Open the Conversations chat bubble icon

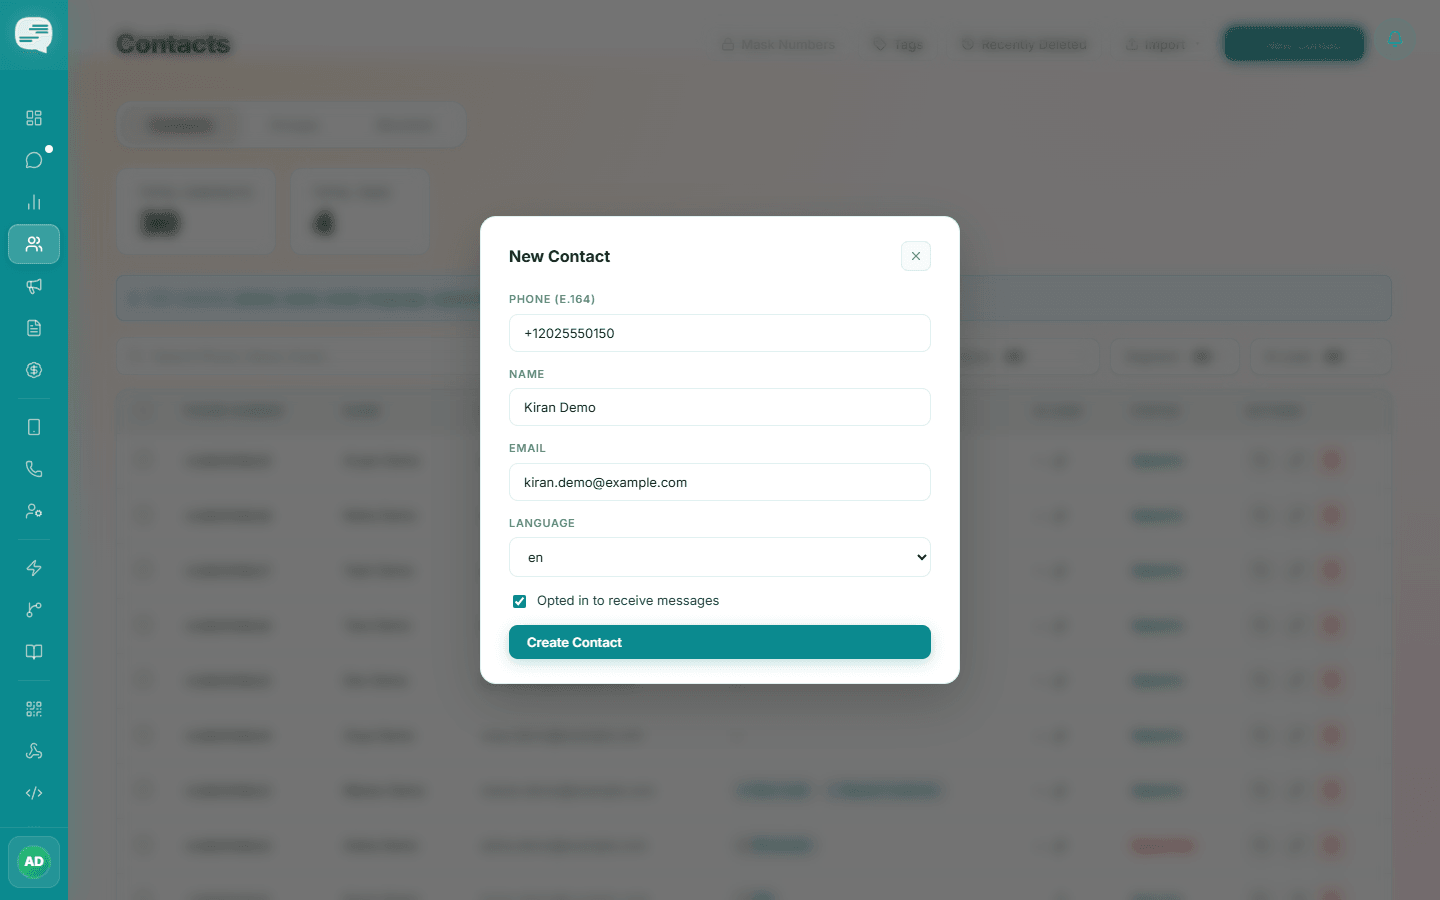tap(34, 160)
